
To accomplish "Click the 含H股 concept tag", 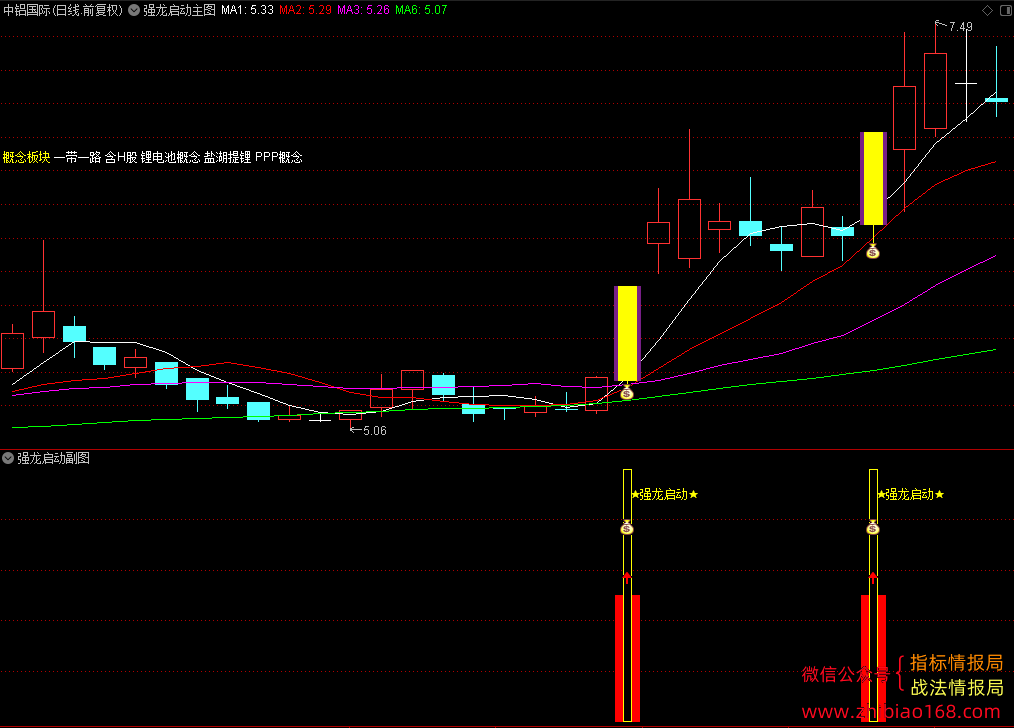I will (x=121, y=157).
